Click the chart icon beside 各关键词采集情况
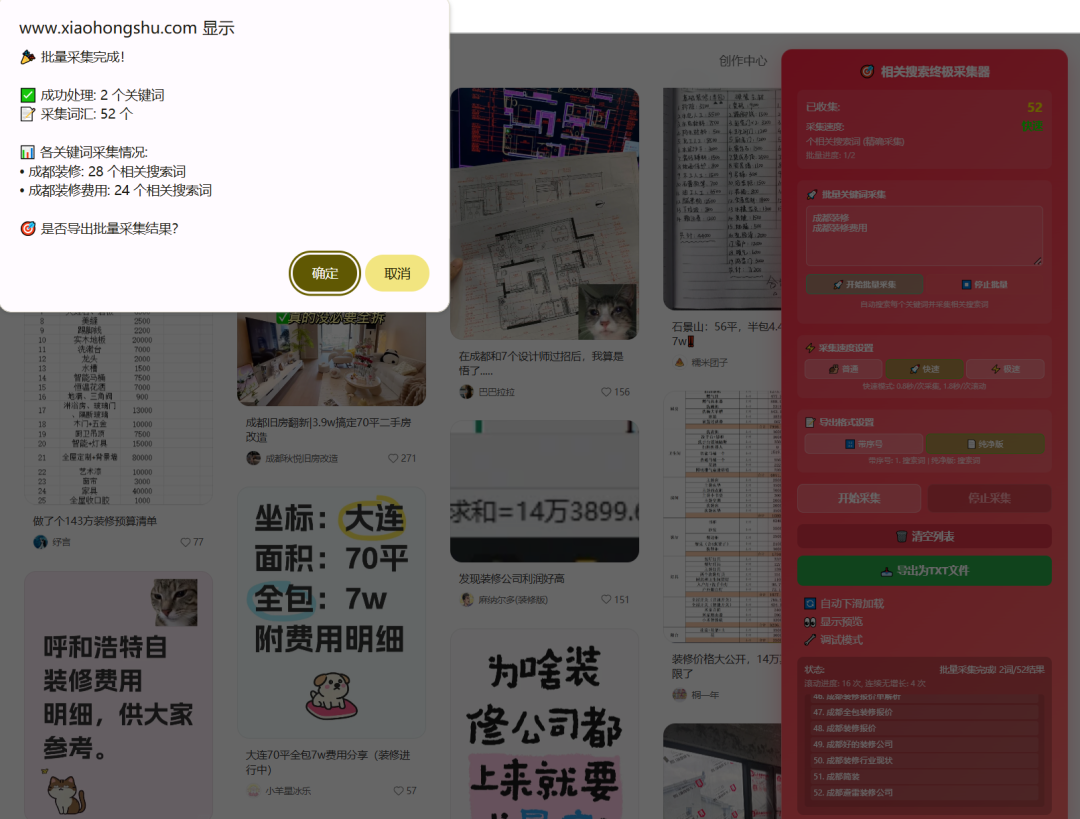 coord(28,152)
